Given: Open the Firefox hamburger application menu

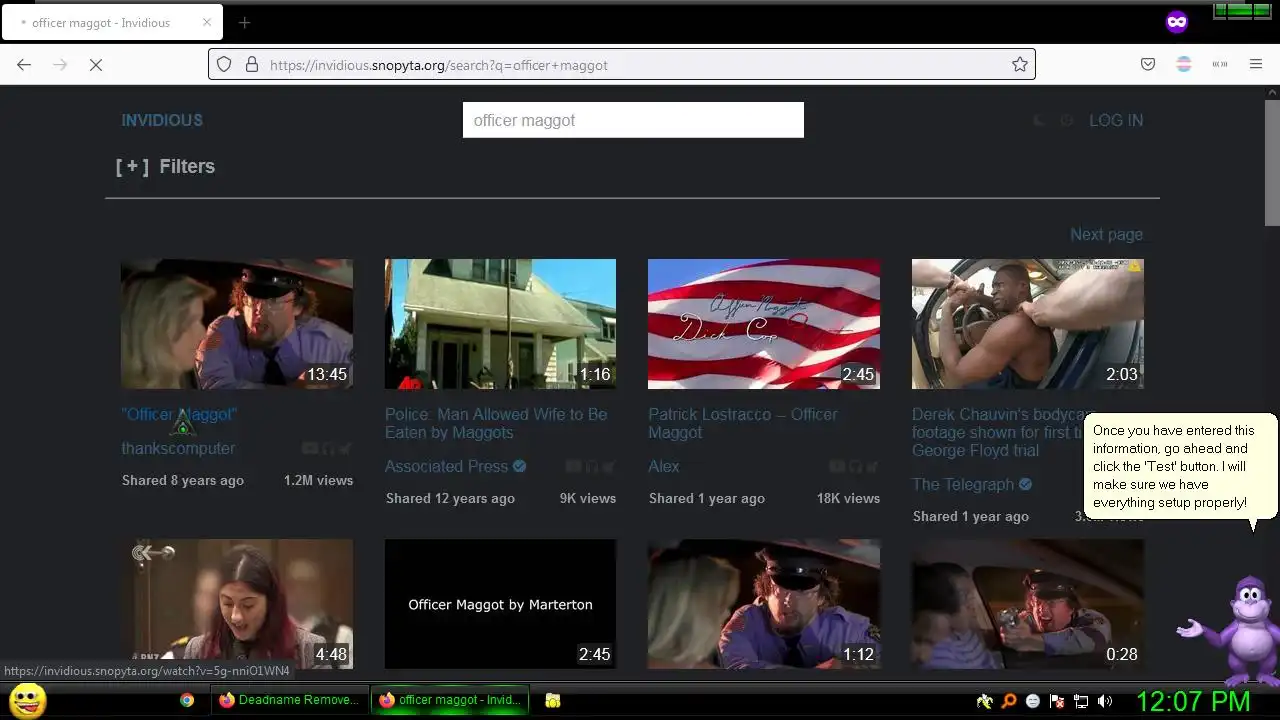Looking at the screenshot, I should click(1256, 64).
